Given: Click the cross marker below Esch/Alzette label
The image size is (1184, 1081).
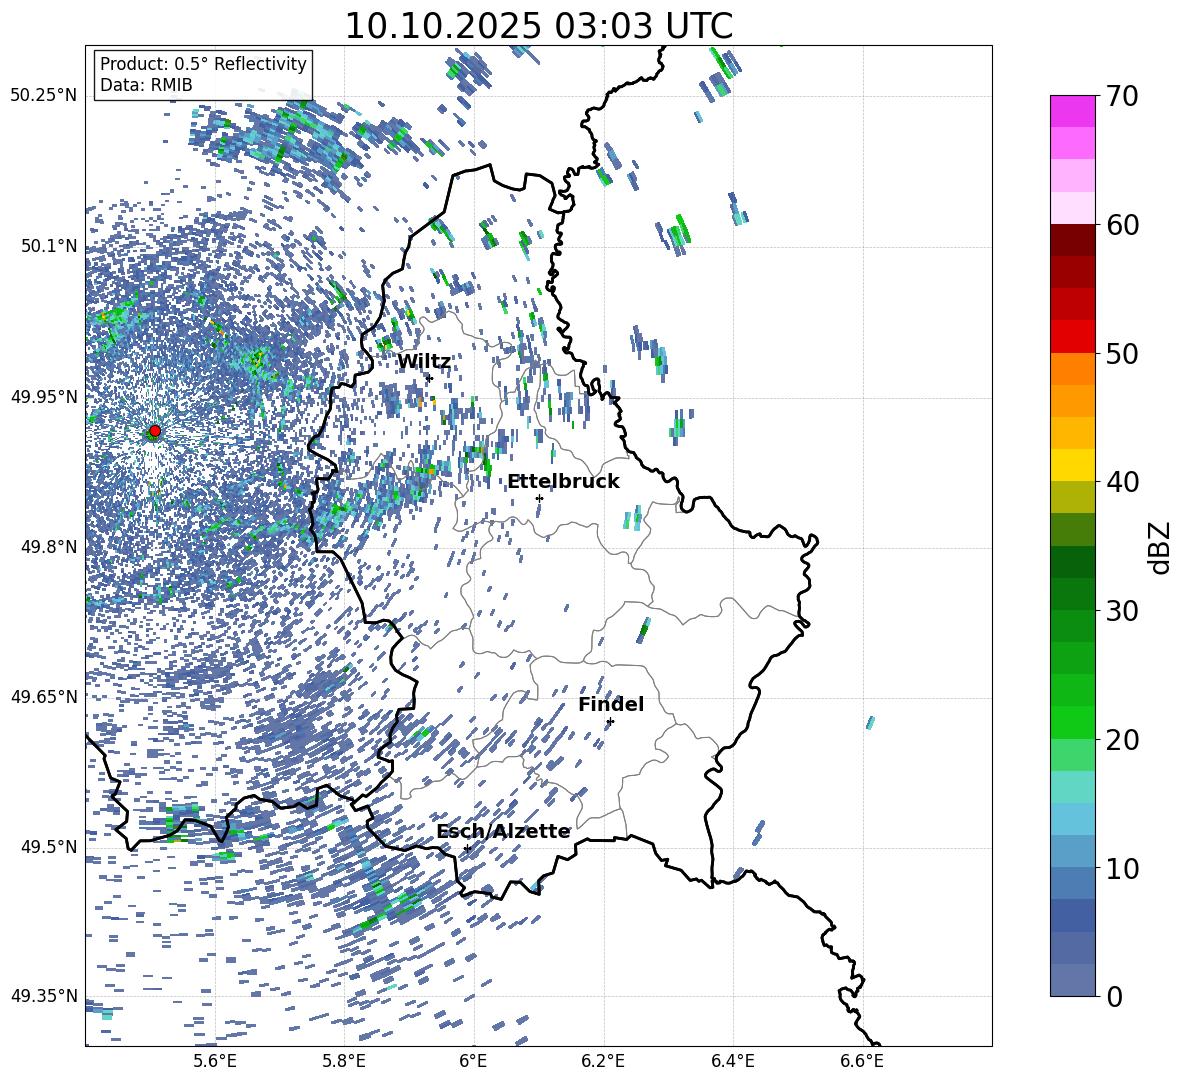Looking at the screenshot, I should pos(467,848).
